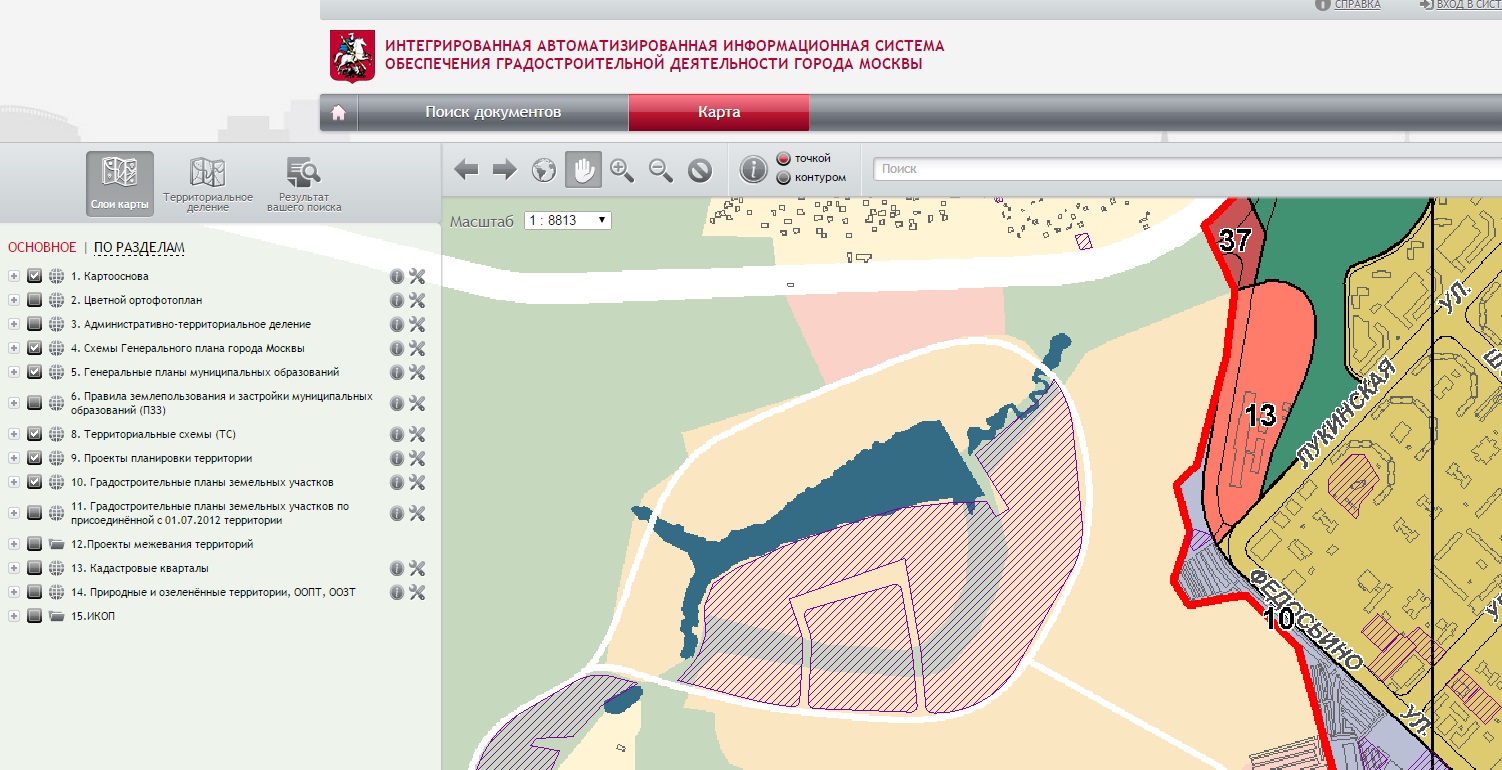Activate the zoom out magnifier tool
The image size is (1502, 770).
click(x=661, y=170)
